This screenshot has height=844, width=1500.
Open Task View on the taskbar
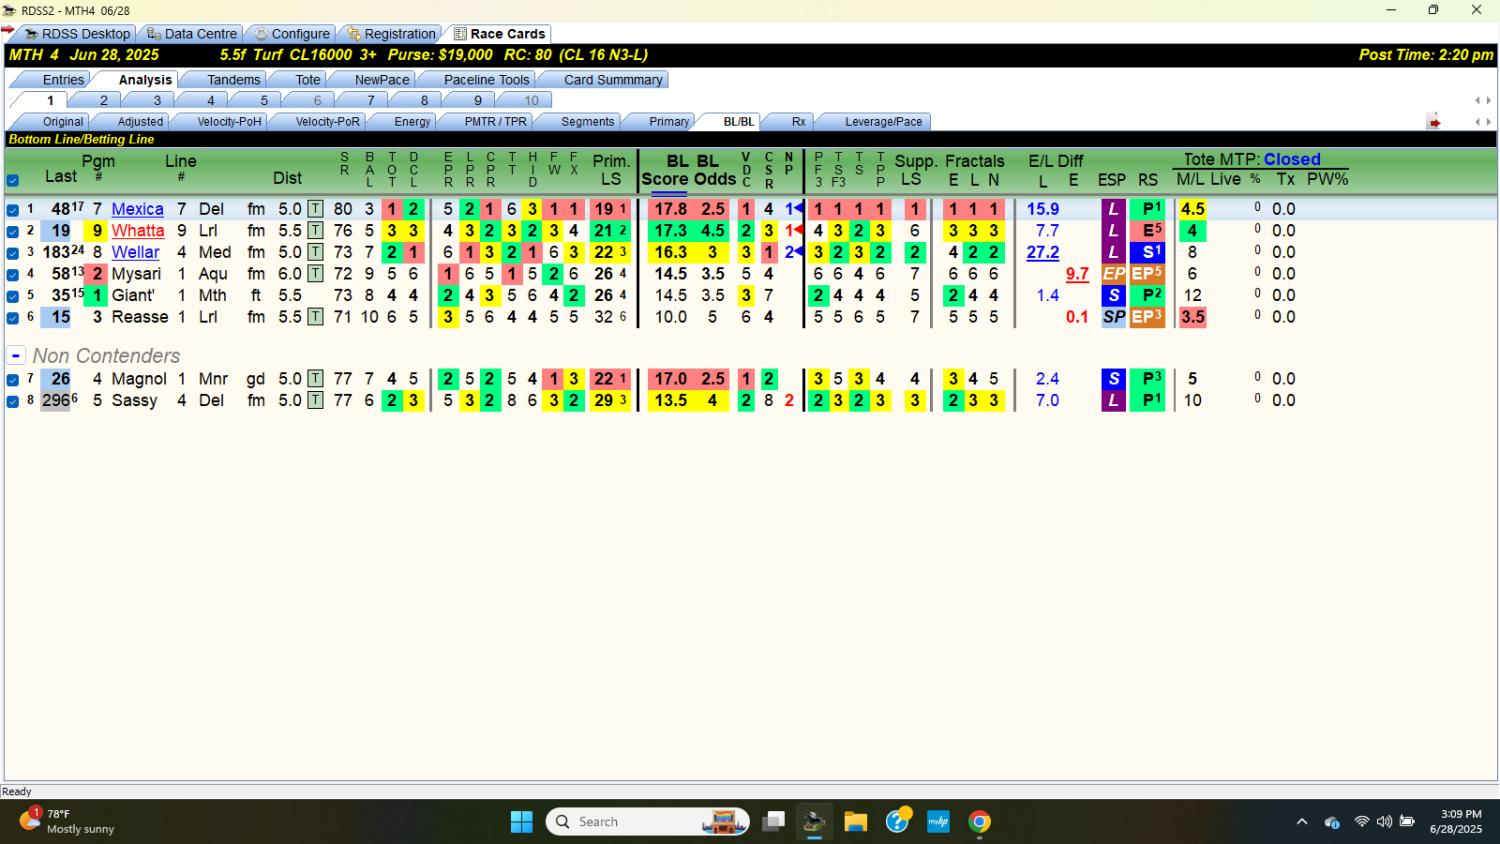(x=773, y=822)
